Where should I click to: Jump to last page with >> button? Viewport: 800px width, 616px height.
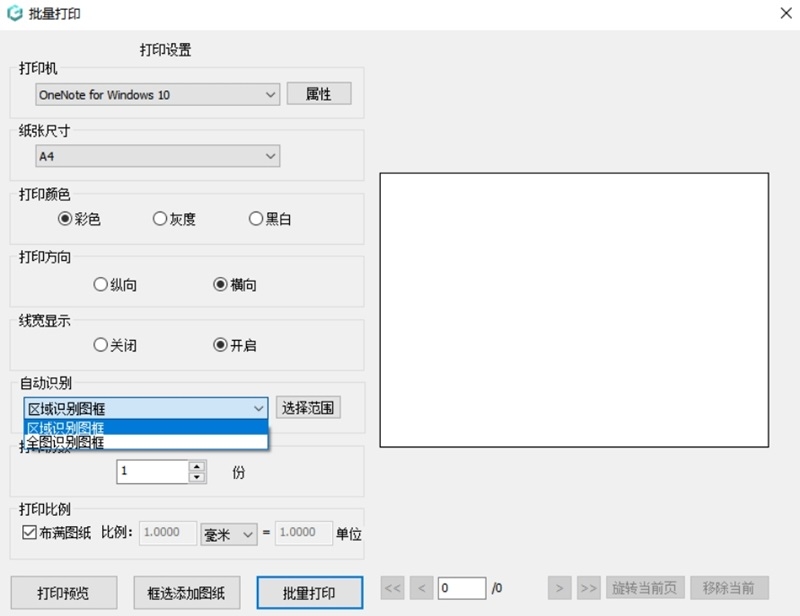pos(589,588)
